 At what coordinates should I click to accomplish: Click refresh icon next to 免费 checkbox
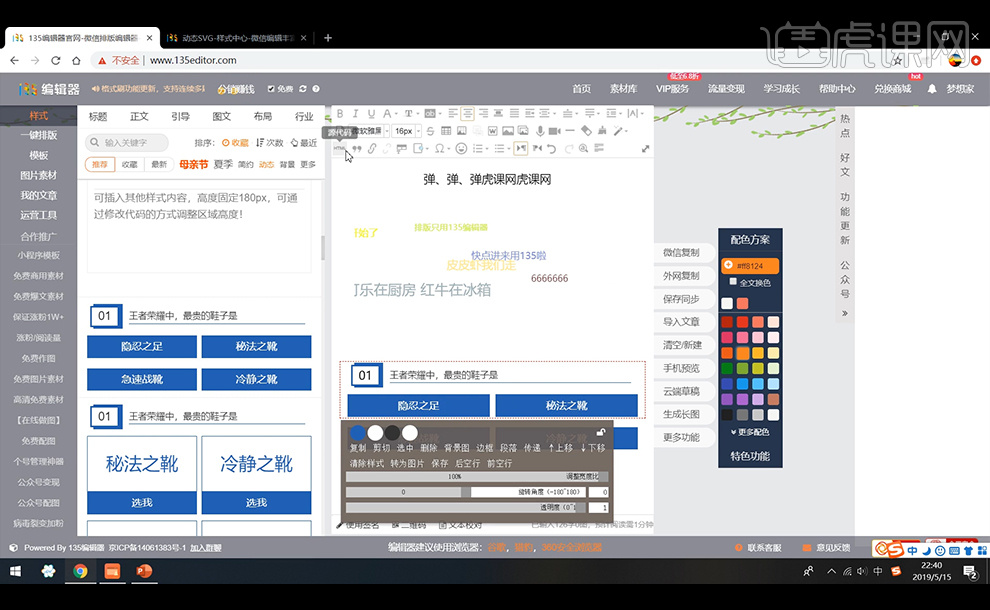point(303,89)
